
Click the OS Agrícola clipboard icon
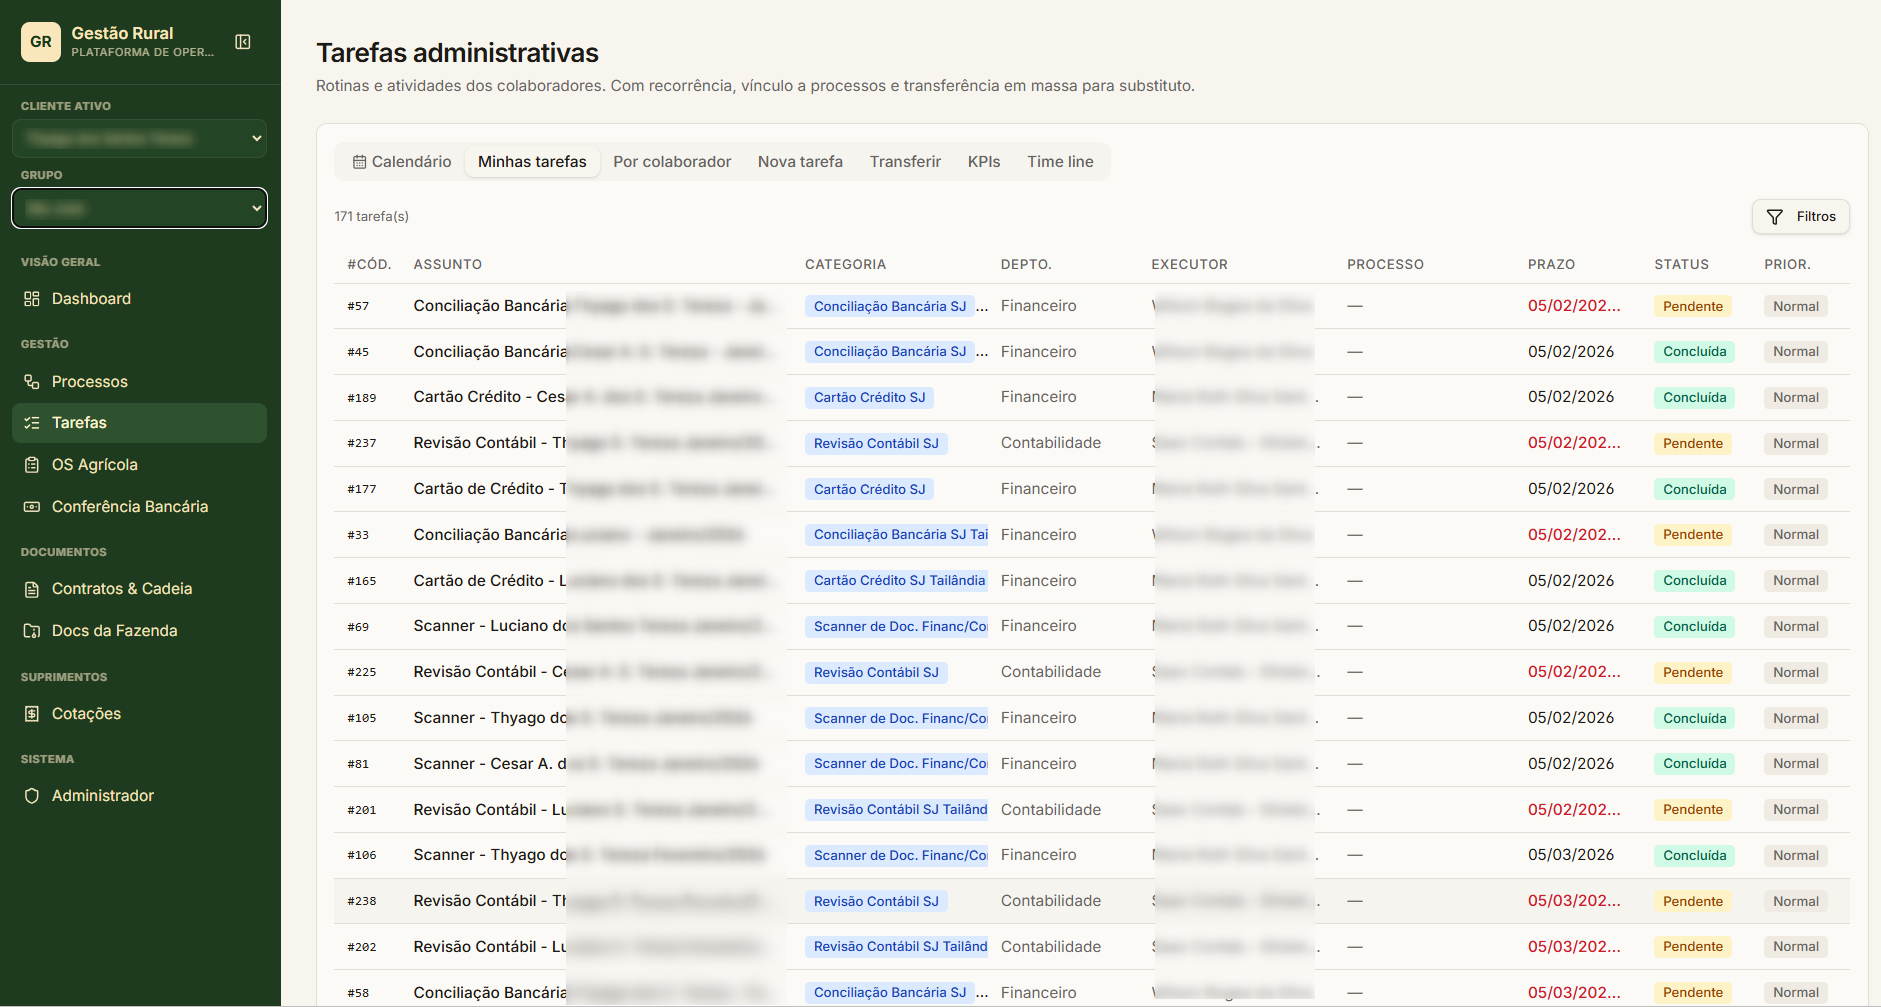click(32, 465)
